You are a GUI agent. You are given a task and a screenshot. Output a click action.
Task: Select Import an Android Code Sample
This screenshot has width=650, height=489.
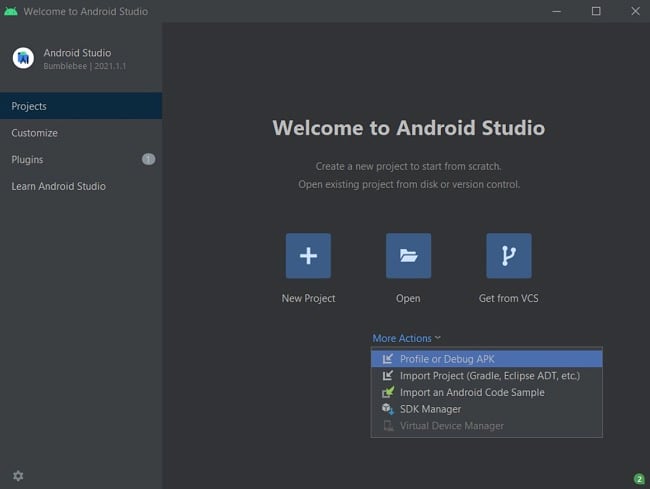coord(487,392)
